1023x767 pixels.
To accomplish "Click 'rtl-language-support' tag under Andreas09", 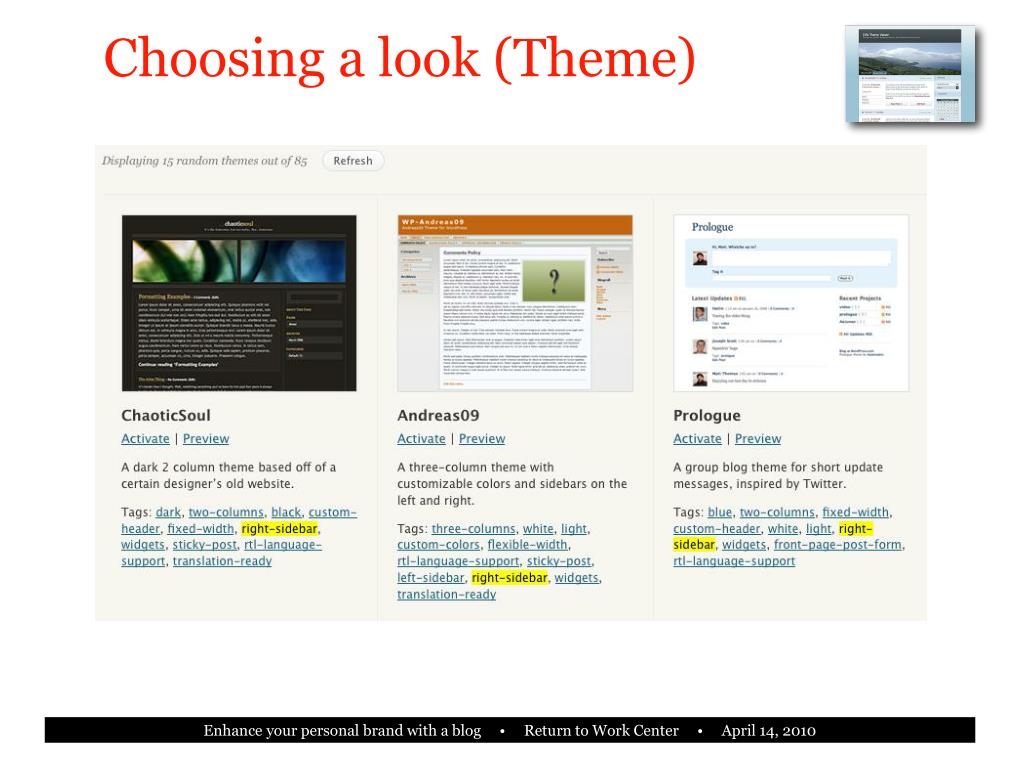I will tap(458, 561).
